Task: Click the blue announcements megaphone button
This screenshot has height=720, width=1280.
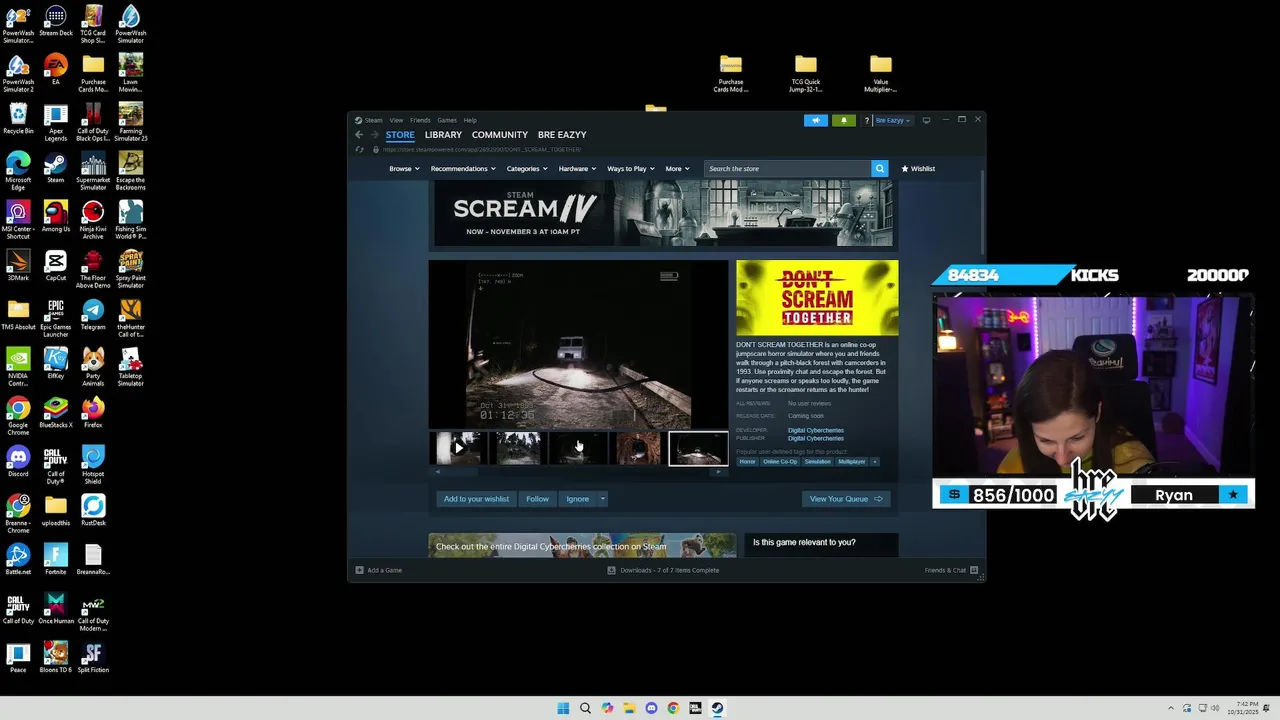Action: (x=816, y=120)
